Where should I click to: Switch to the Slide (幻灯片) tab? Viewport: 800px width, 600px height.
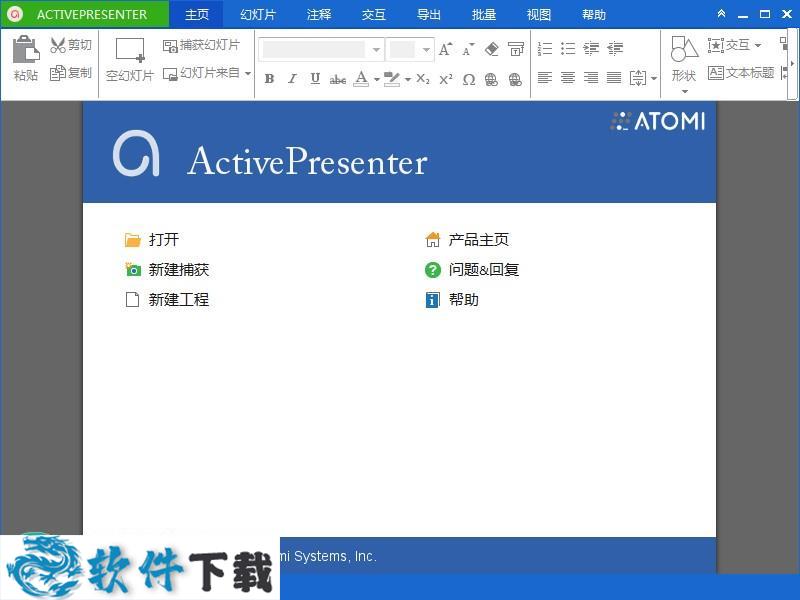[258, 14]
